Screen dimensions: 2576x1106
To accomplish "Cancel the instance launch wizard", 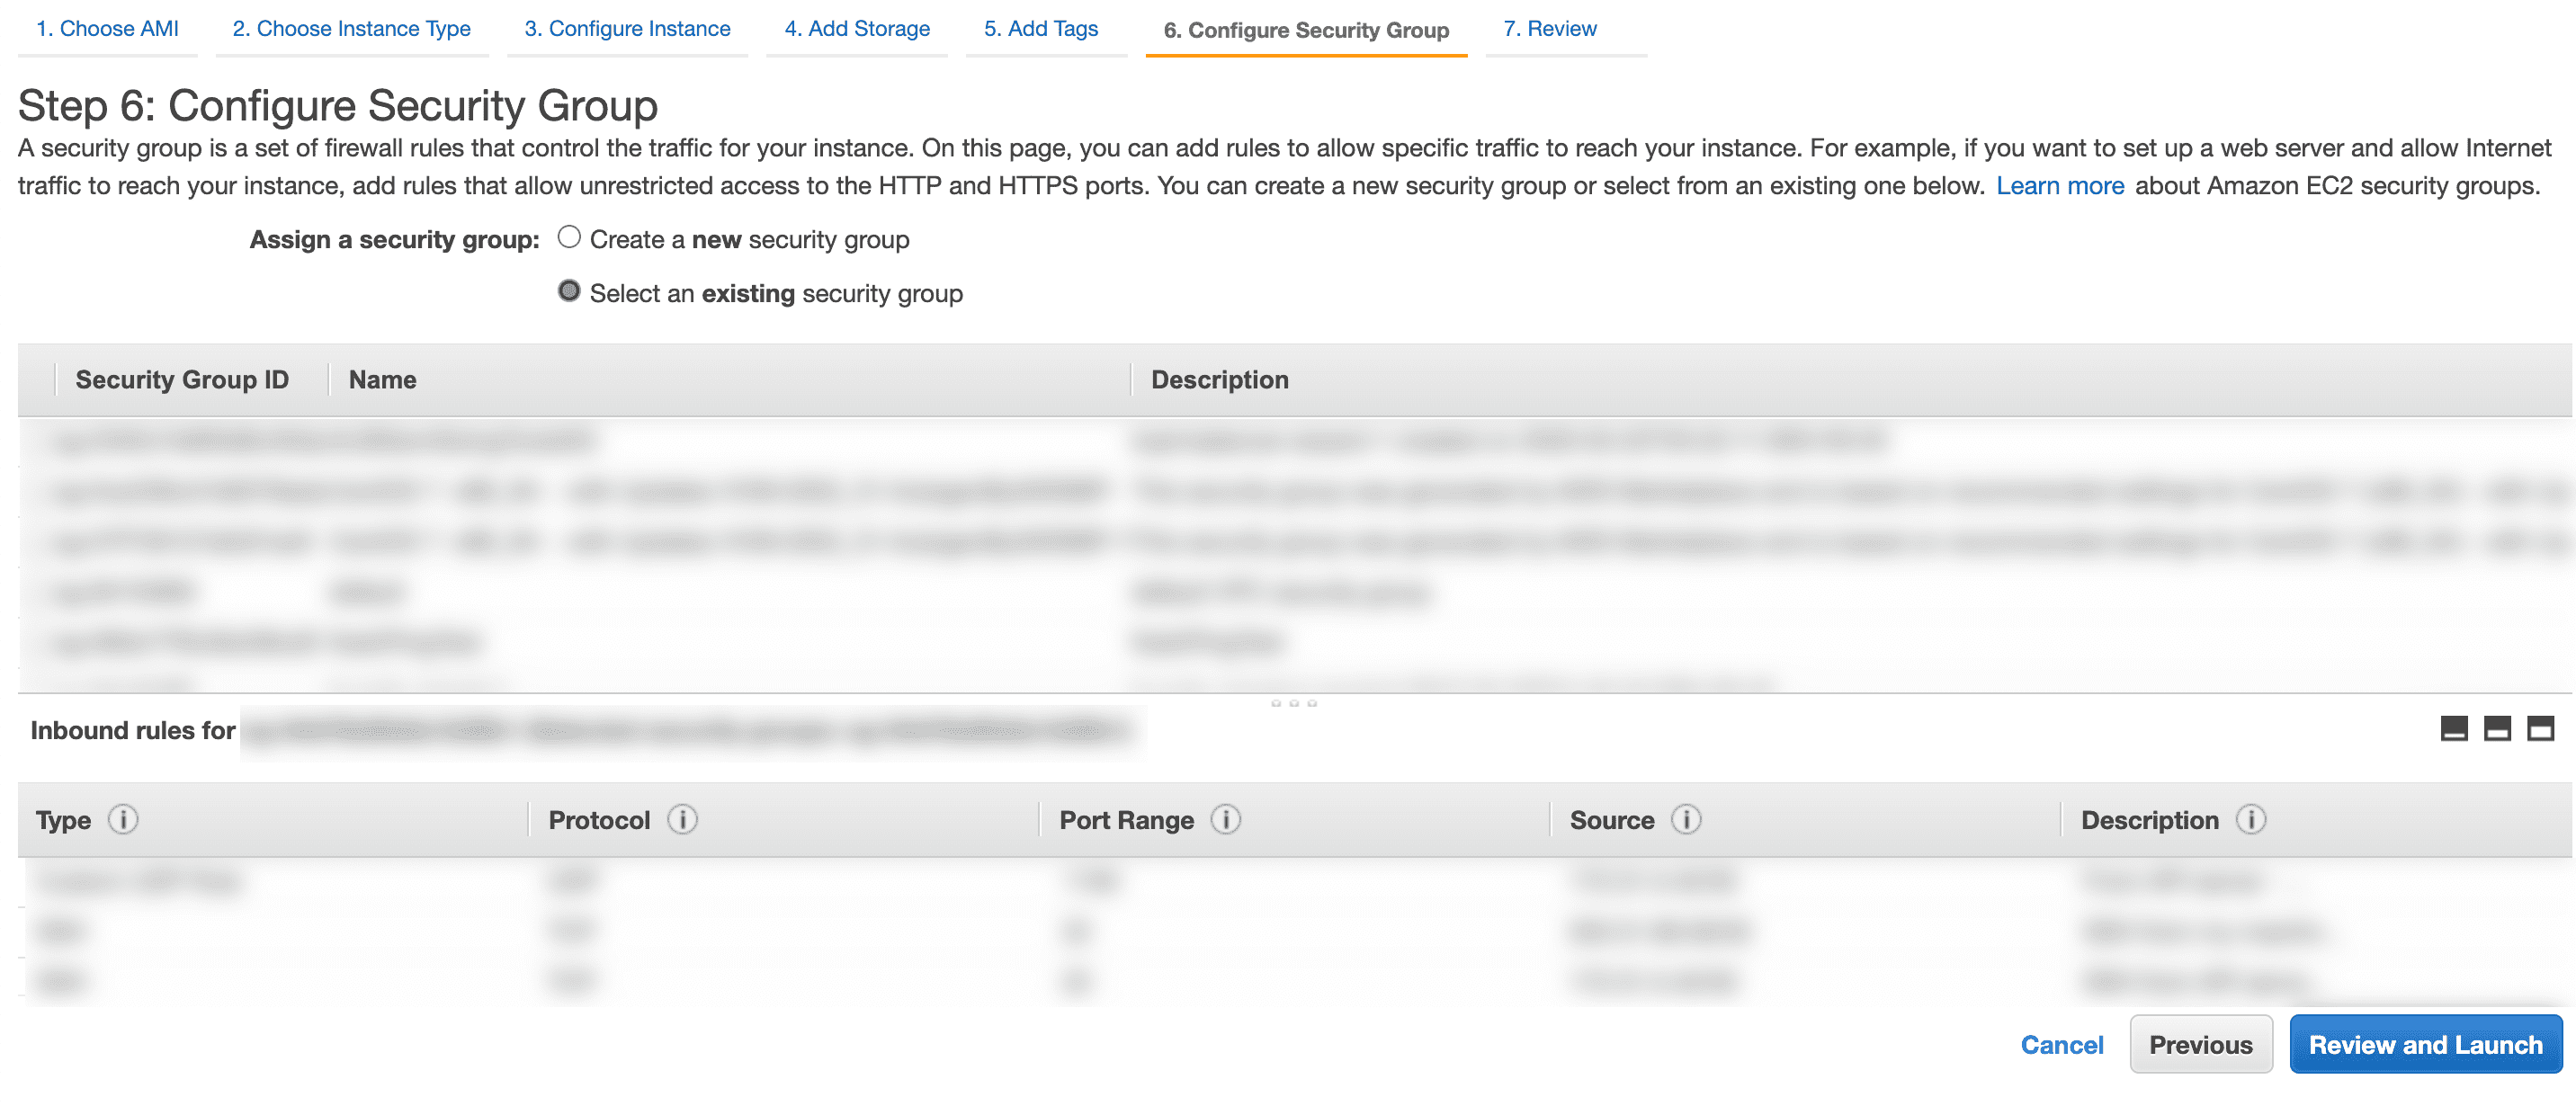I will point(2061,1044).
